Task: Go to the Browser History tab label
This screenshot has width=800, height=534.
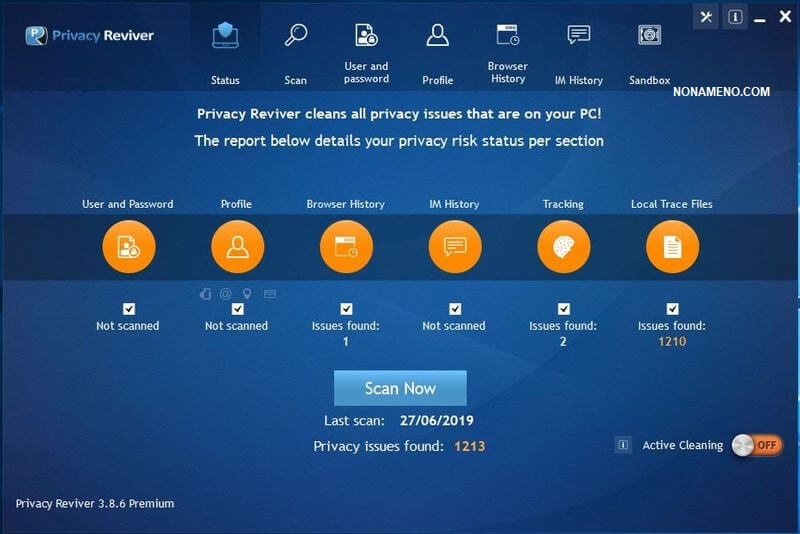Action: [508, 72]
